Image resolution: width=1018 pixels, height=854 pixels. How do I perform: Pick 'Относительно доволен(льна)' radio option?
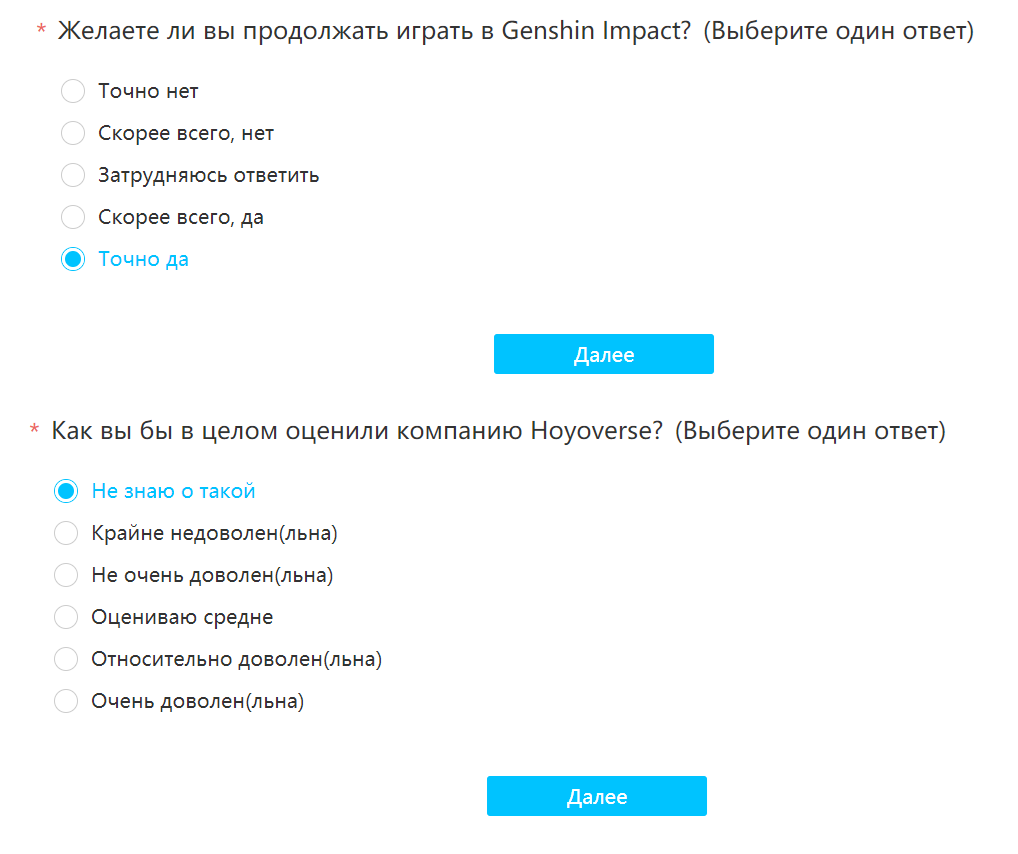click(66, 659)
